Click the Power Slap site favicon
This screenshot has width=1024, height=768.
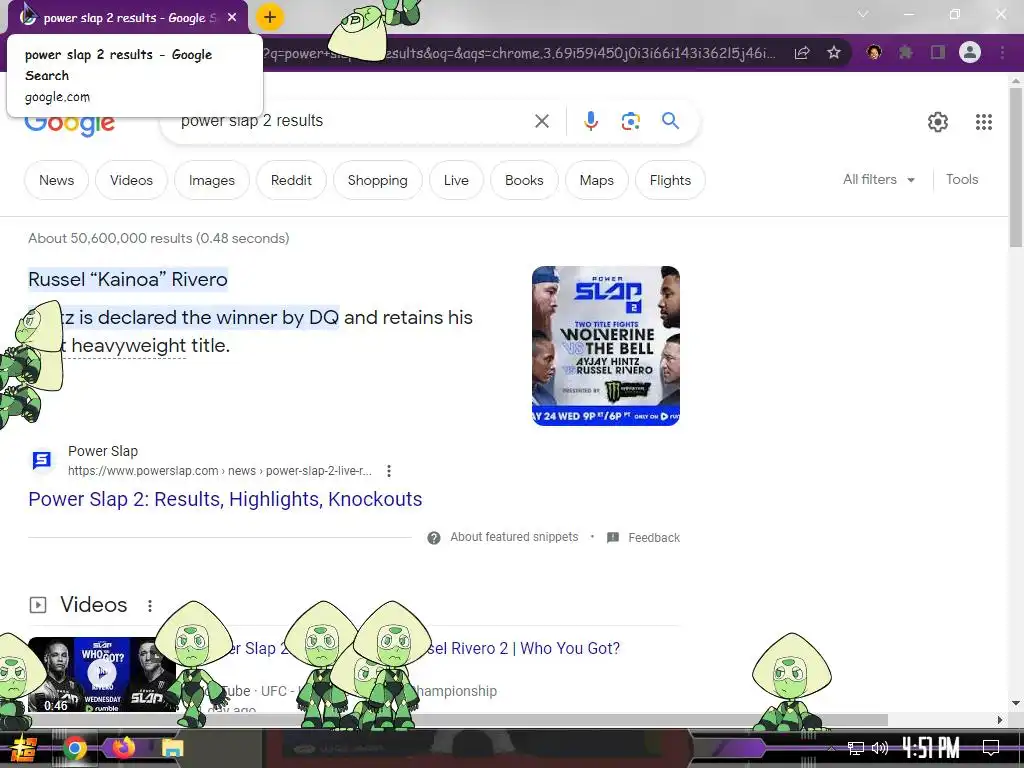(x=42, y=460)
